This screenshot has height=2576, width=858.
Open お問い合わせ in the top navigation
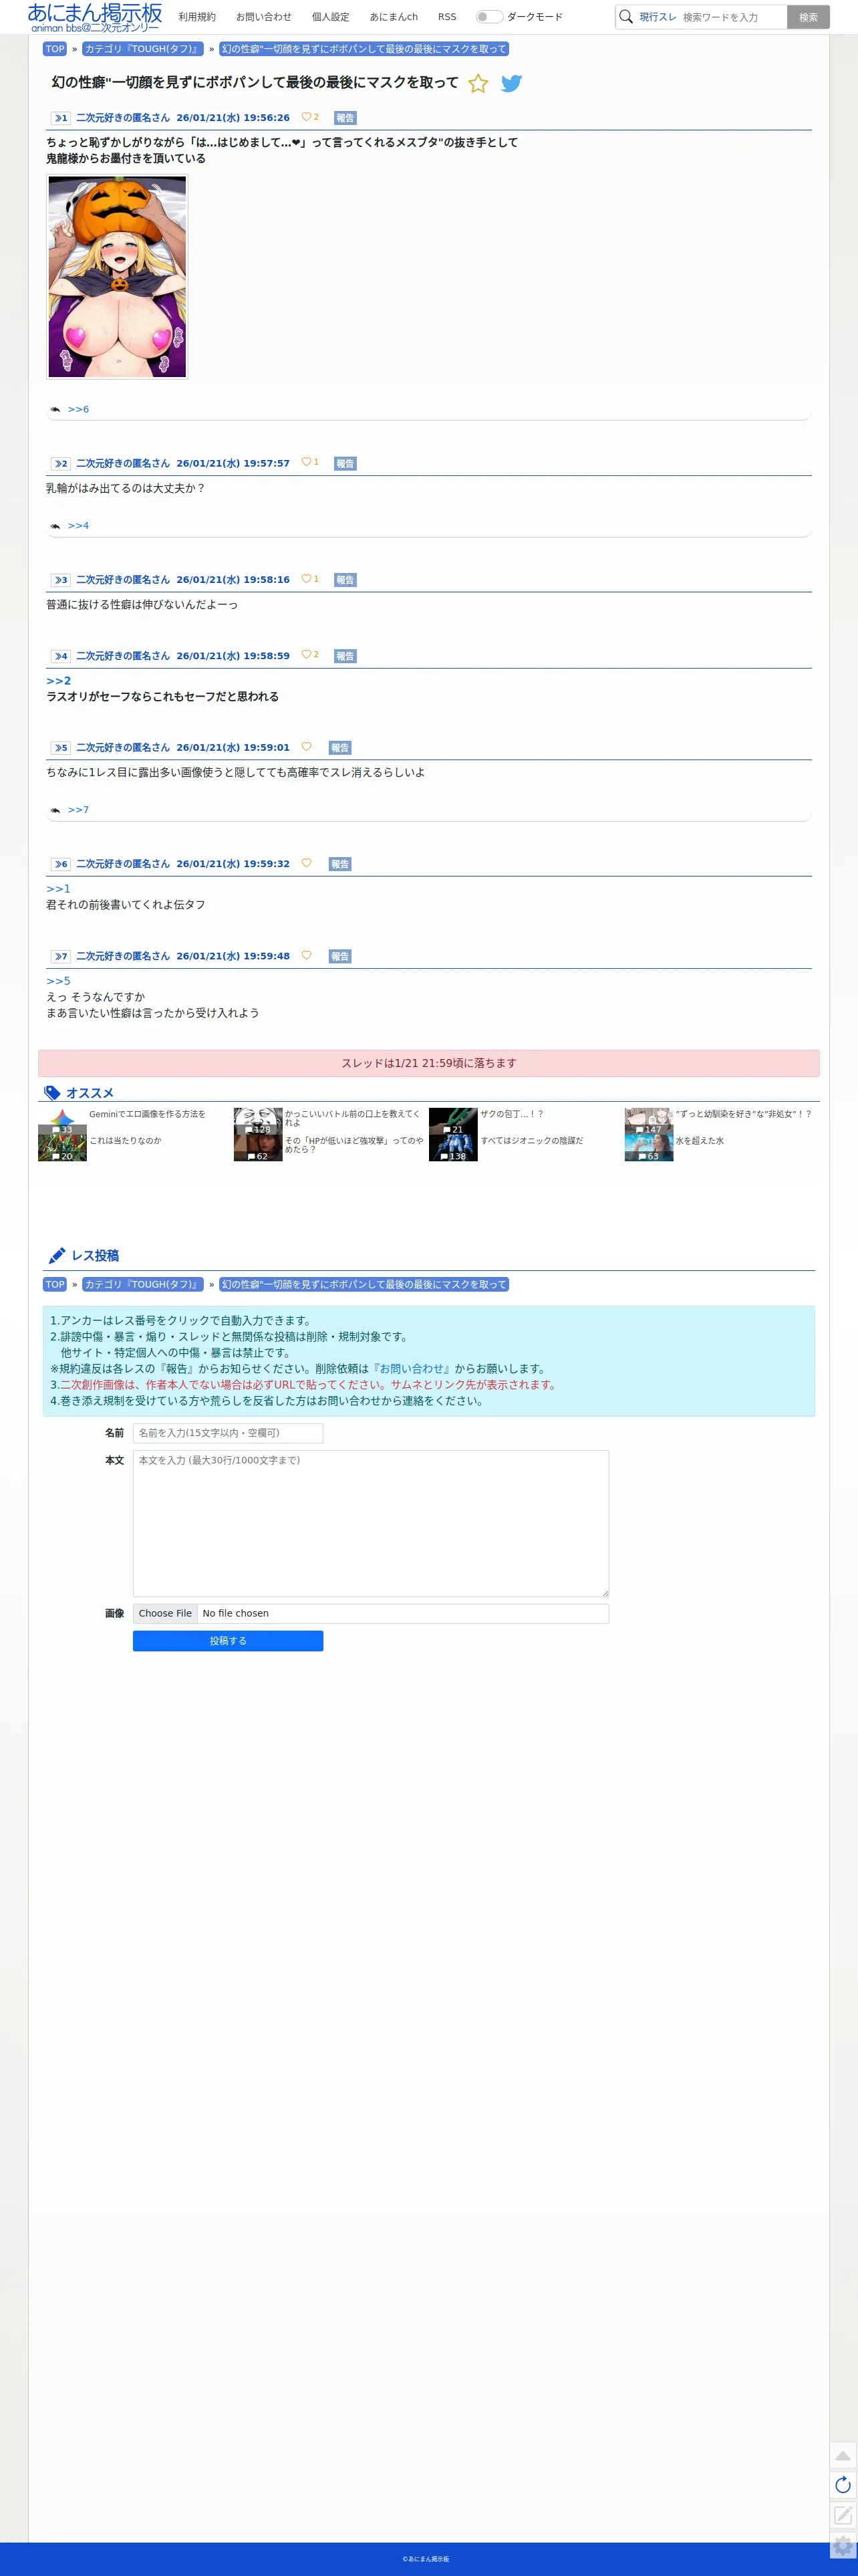tap(264, 17)
